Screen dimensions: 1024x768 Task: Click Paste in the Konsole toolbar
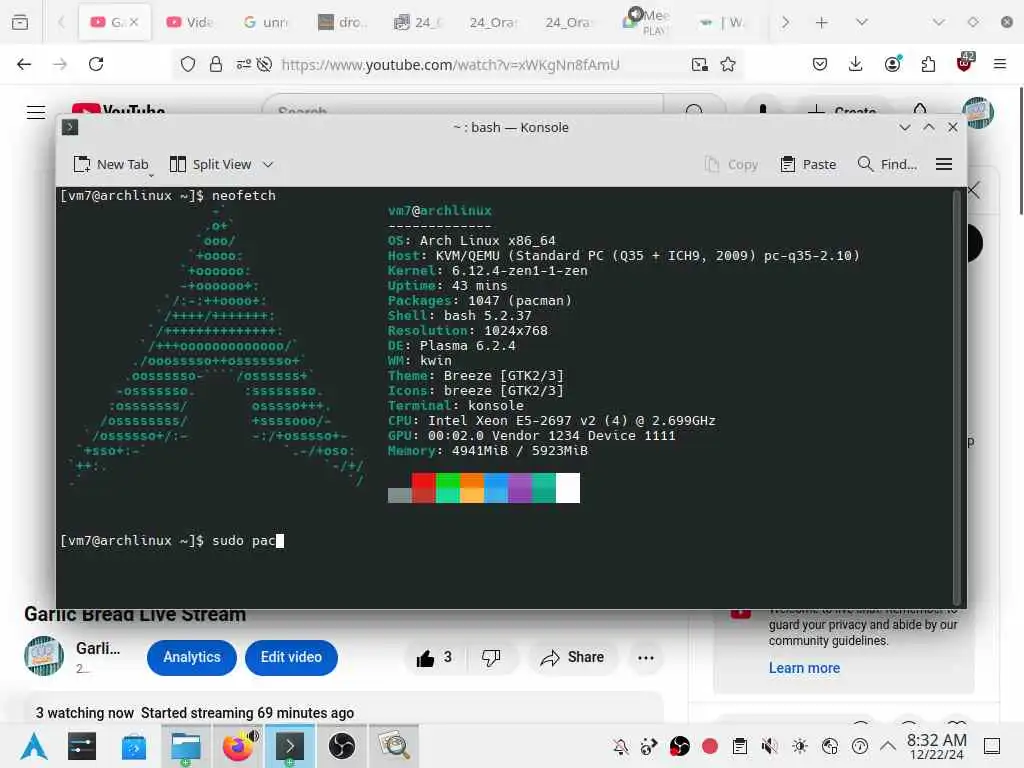(808, 165)
